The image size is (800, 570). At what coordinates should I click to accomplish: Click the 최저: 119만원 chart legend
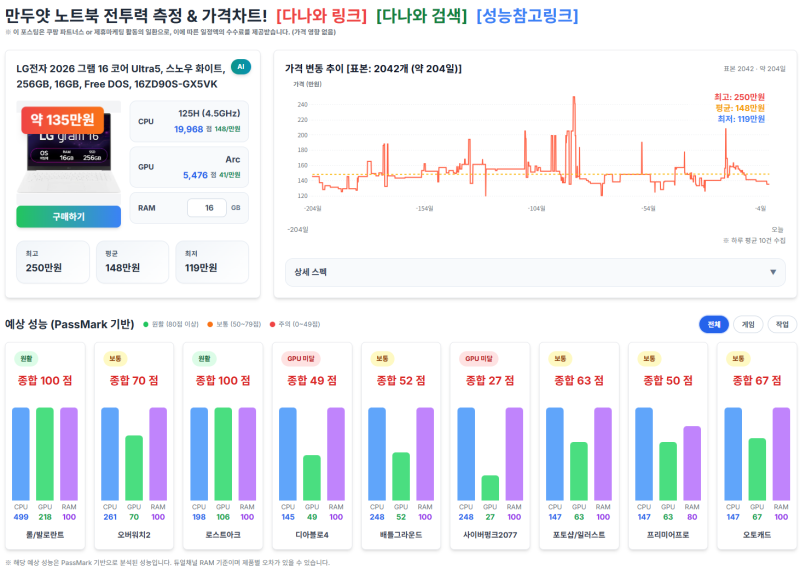[x=741, y=119]
